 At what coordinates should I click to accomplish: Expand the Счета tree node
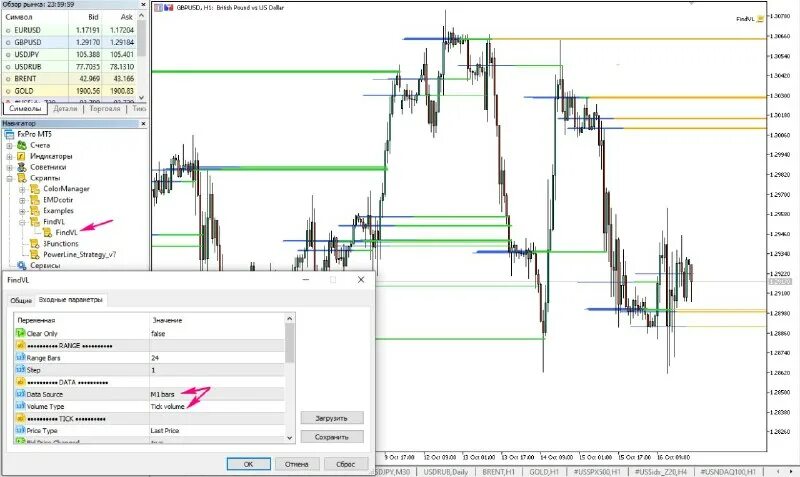pos(9,145)
